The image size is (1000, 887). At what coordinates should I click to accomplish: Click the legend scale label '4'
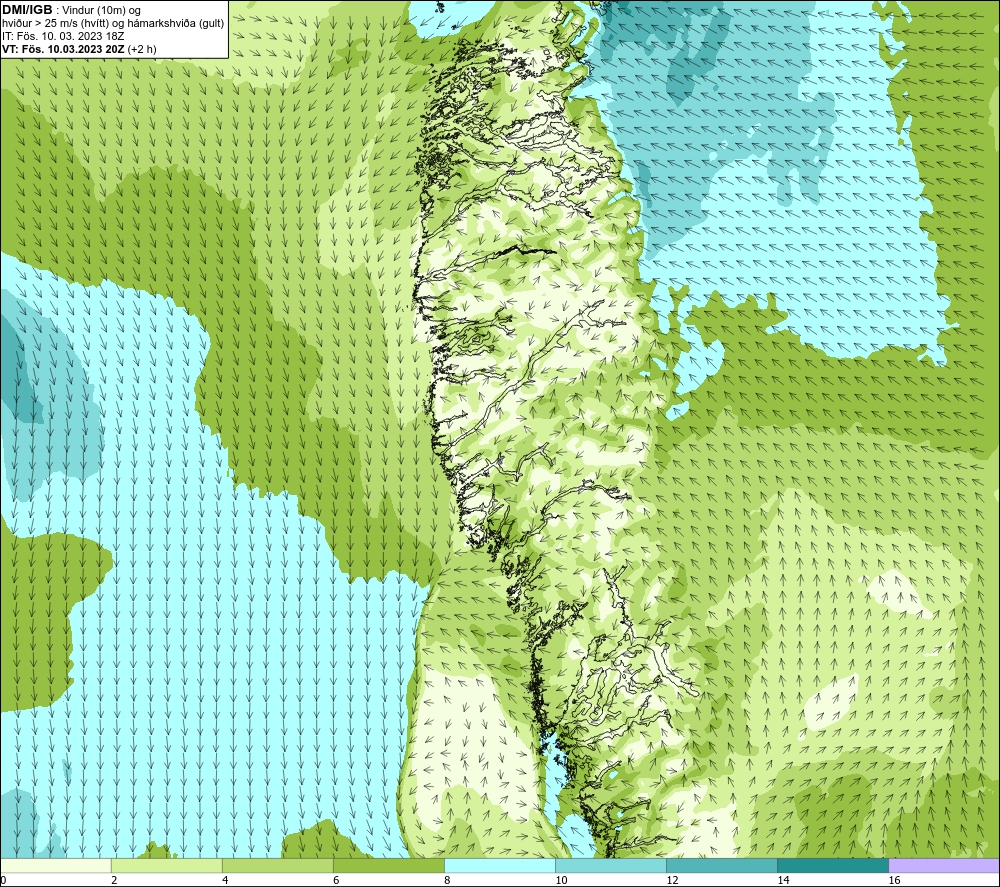[225, 880]
